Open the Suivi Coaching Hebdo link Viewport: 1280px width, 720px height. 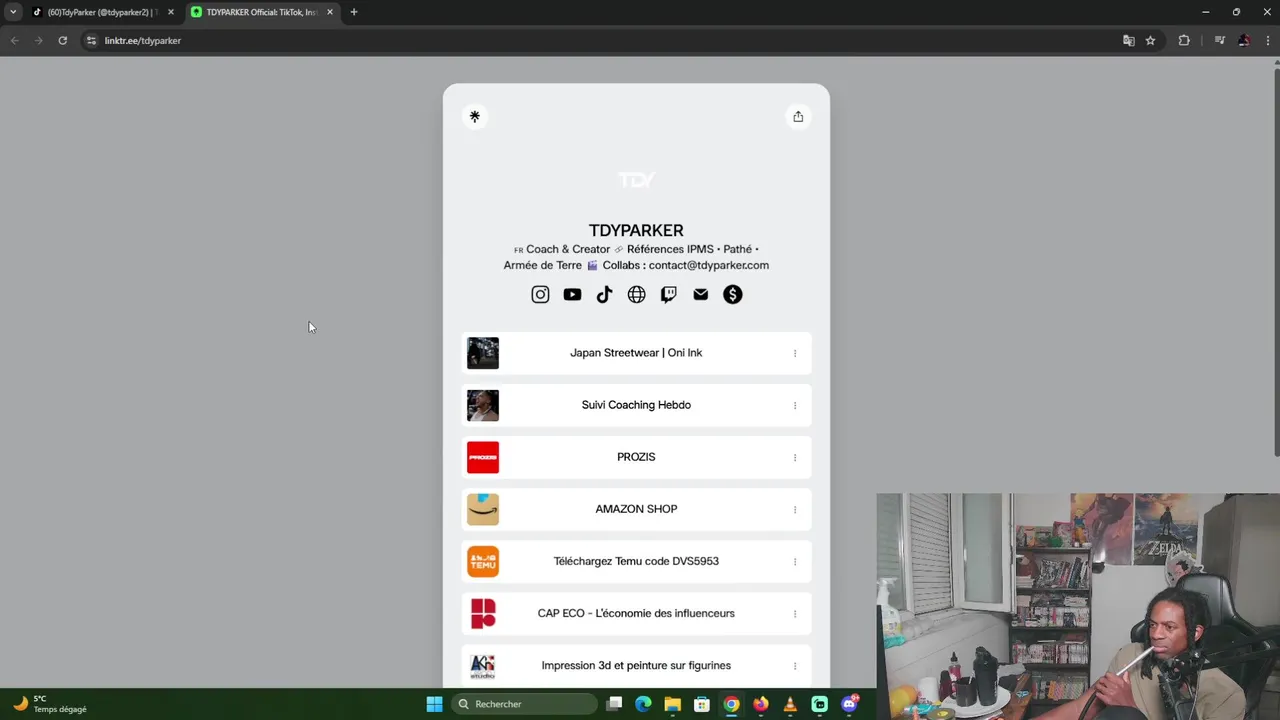(636, 405)
